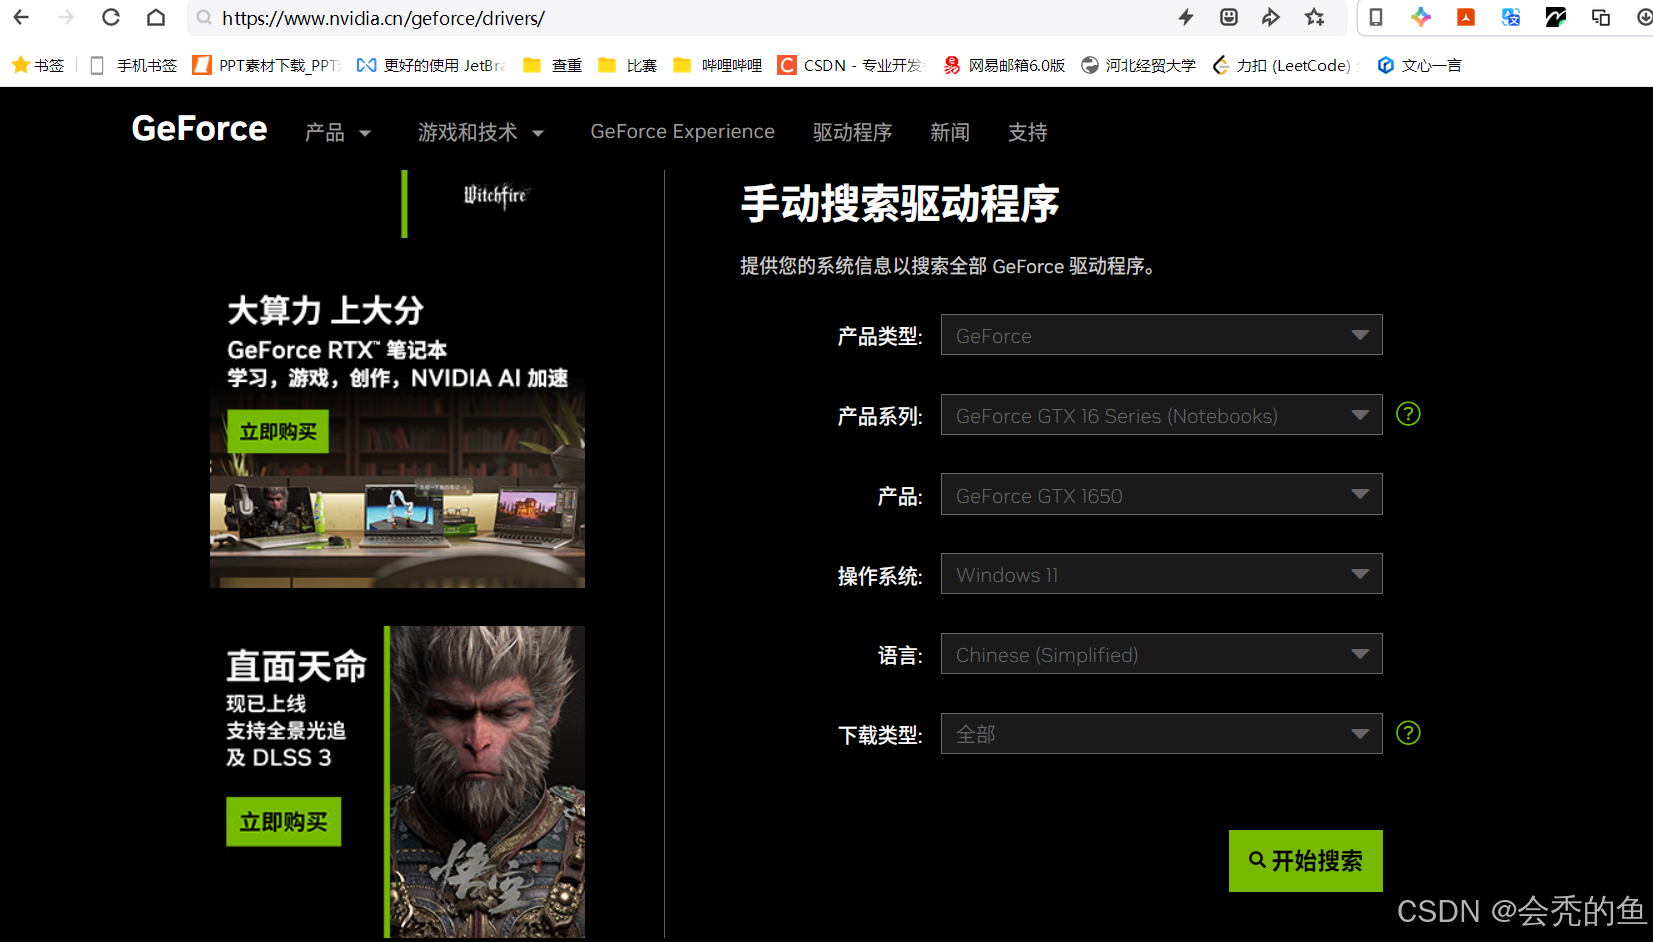Expand the 产品 navigation menu

tap(338, 132)
